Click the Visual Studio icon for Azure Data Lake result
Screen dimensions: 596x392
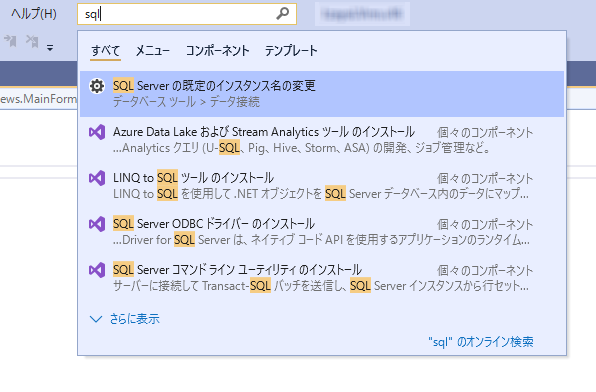97,132
